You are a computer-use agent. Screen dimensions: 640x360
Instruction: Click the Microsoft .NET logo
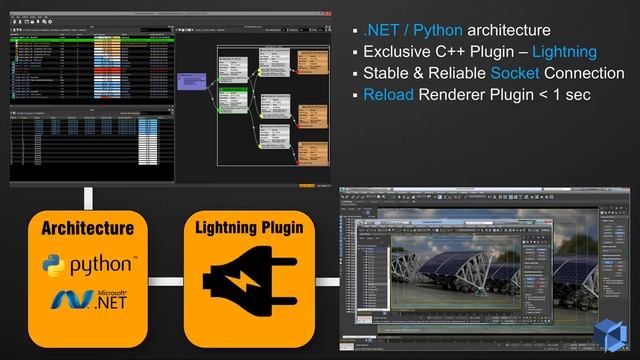(89, 300)
